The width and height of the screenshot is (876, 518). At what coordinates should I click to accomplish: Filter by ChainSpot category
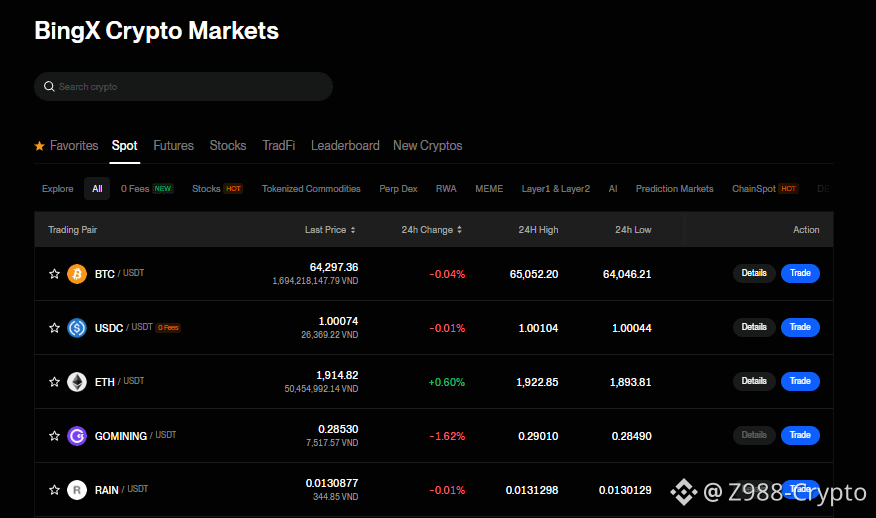click(x=765, y=189)
